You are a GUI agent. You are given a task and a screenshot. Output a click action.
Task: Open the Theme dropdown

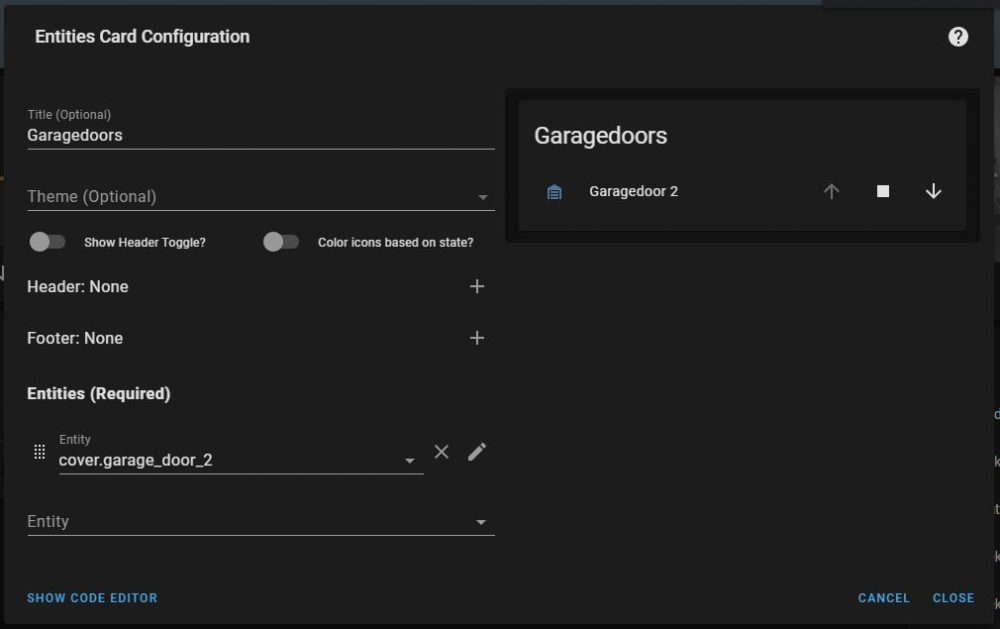483,196
